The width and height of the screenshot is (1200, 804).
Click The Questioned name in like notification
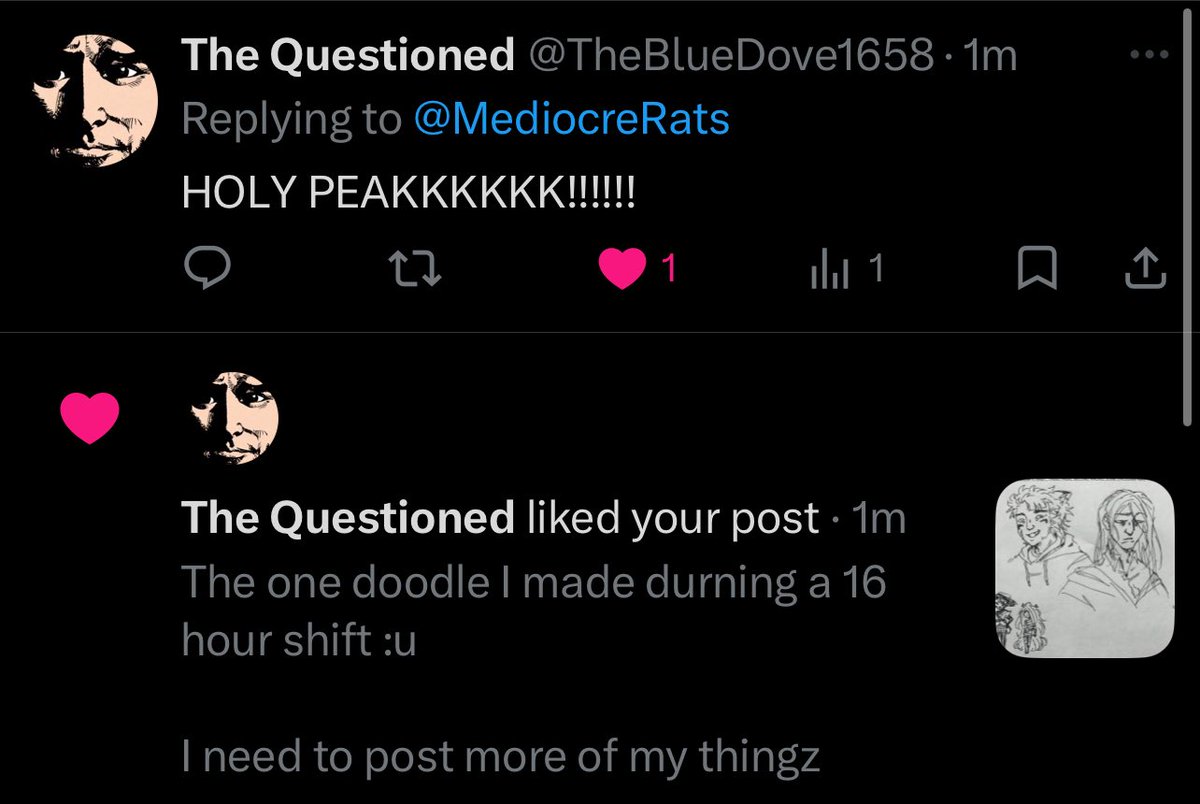pos(348,518)
